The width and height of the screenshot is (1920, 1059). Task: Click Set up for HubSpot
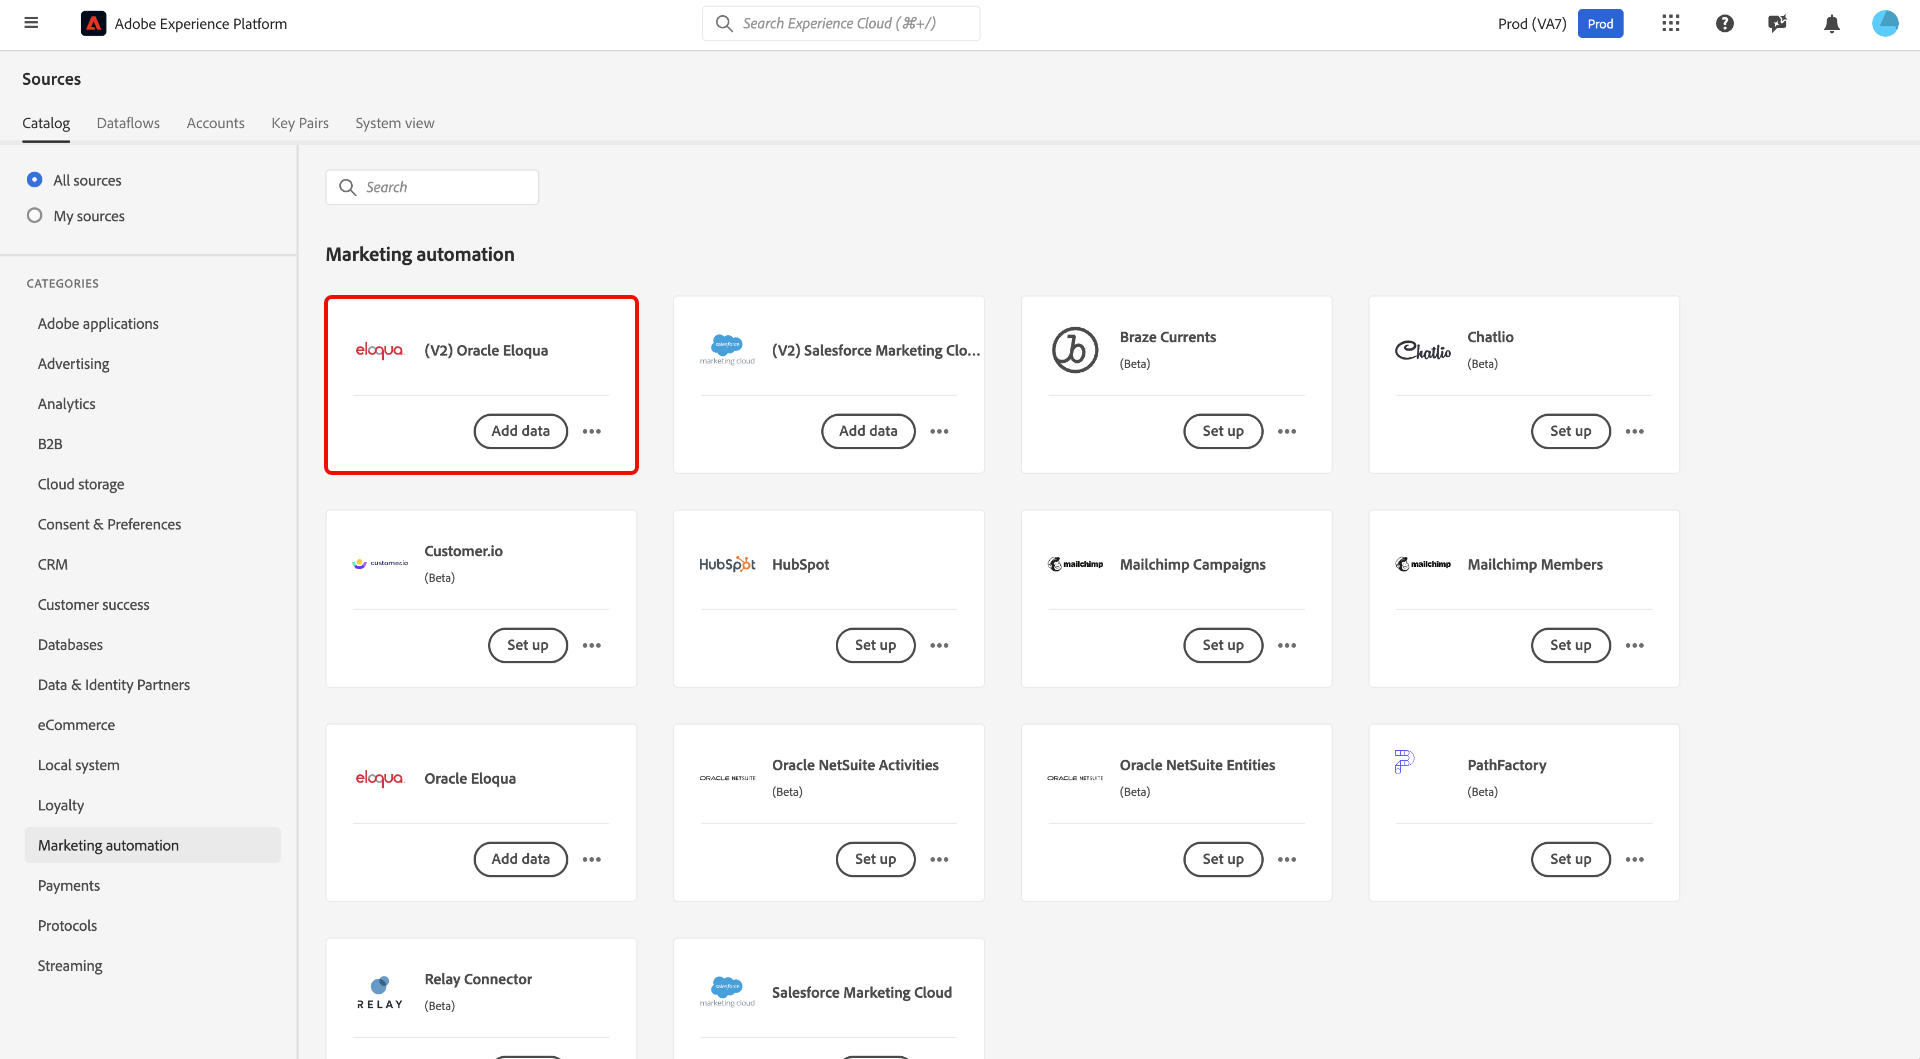click(x=875, y=645)
